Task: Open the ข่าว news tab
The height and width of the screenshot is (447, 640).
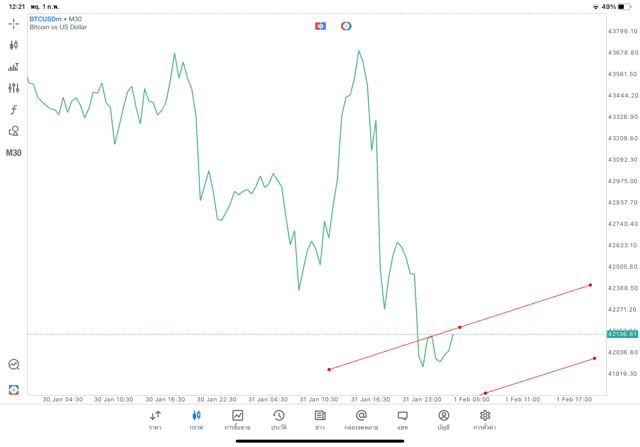Action: click(x=320, y=419)
